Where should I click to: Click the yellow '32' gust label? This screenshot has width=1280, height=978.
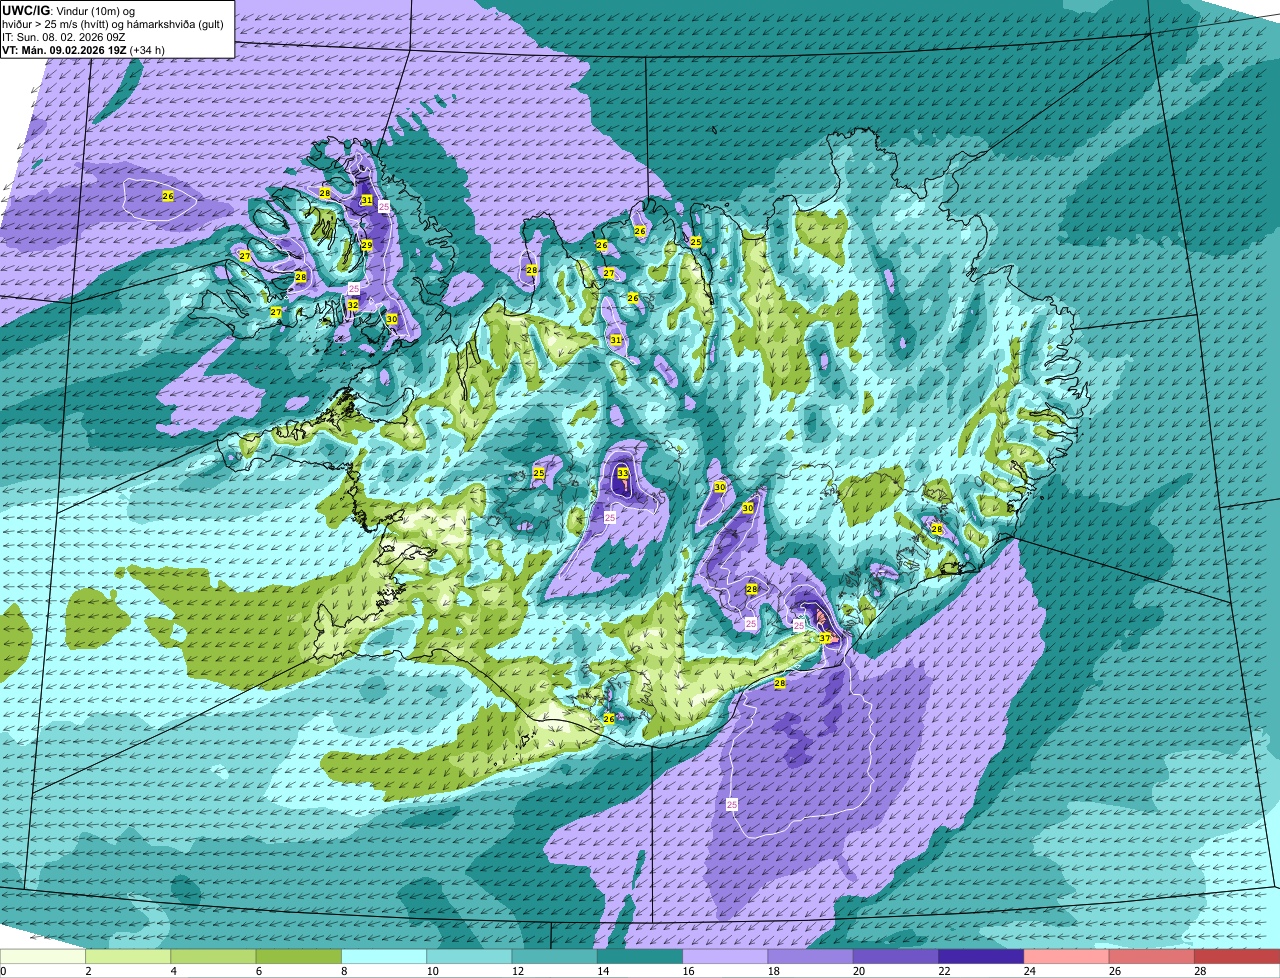(352, 305)
